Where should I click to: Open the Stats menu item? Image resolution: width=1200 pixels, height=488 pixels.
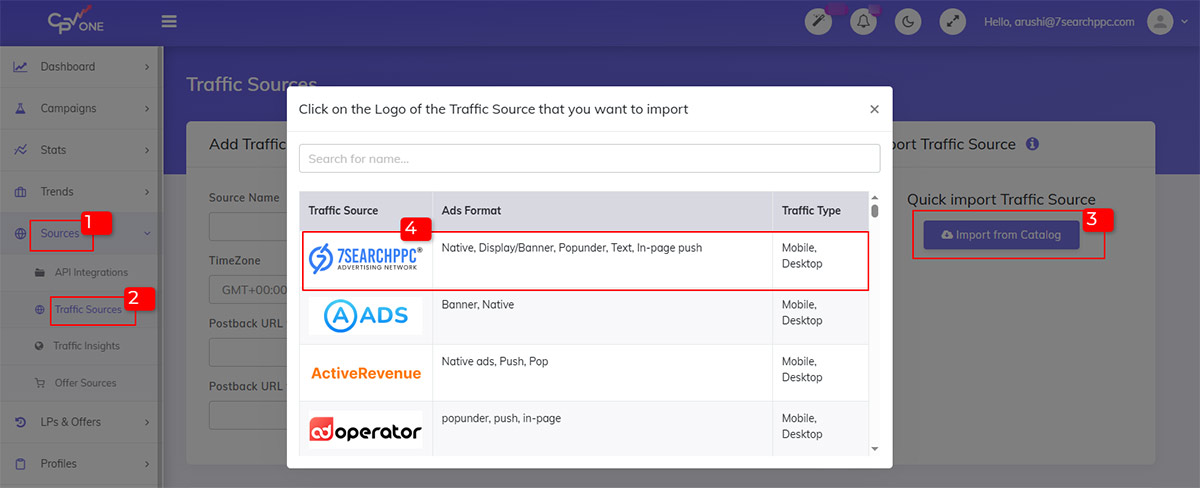click(x=80, y=150)
